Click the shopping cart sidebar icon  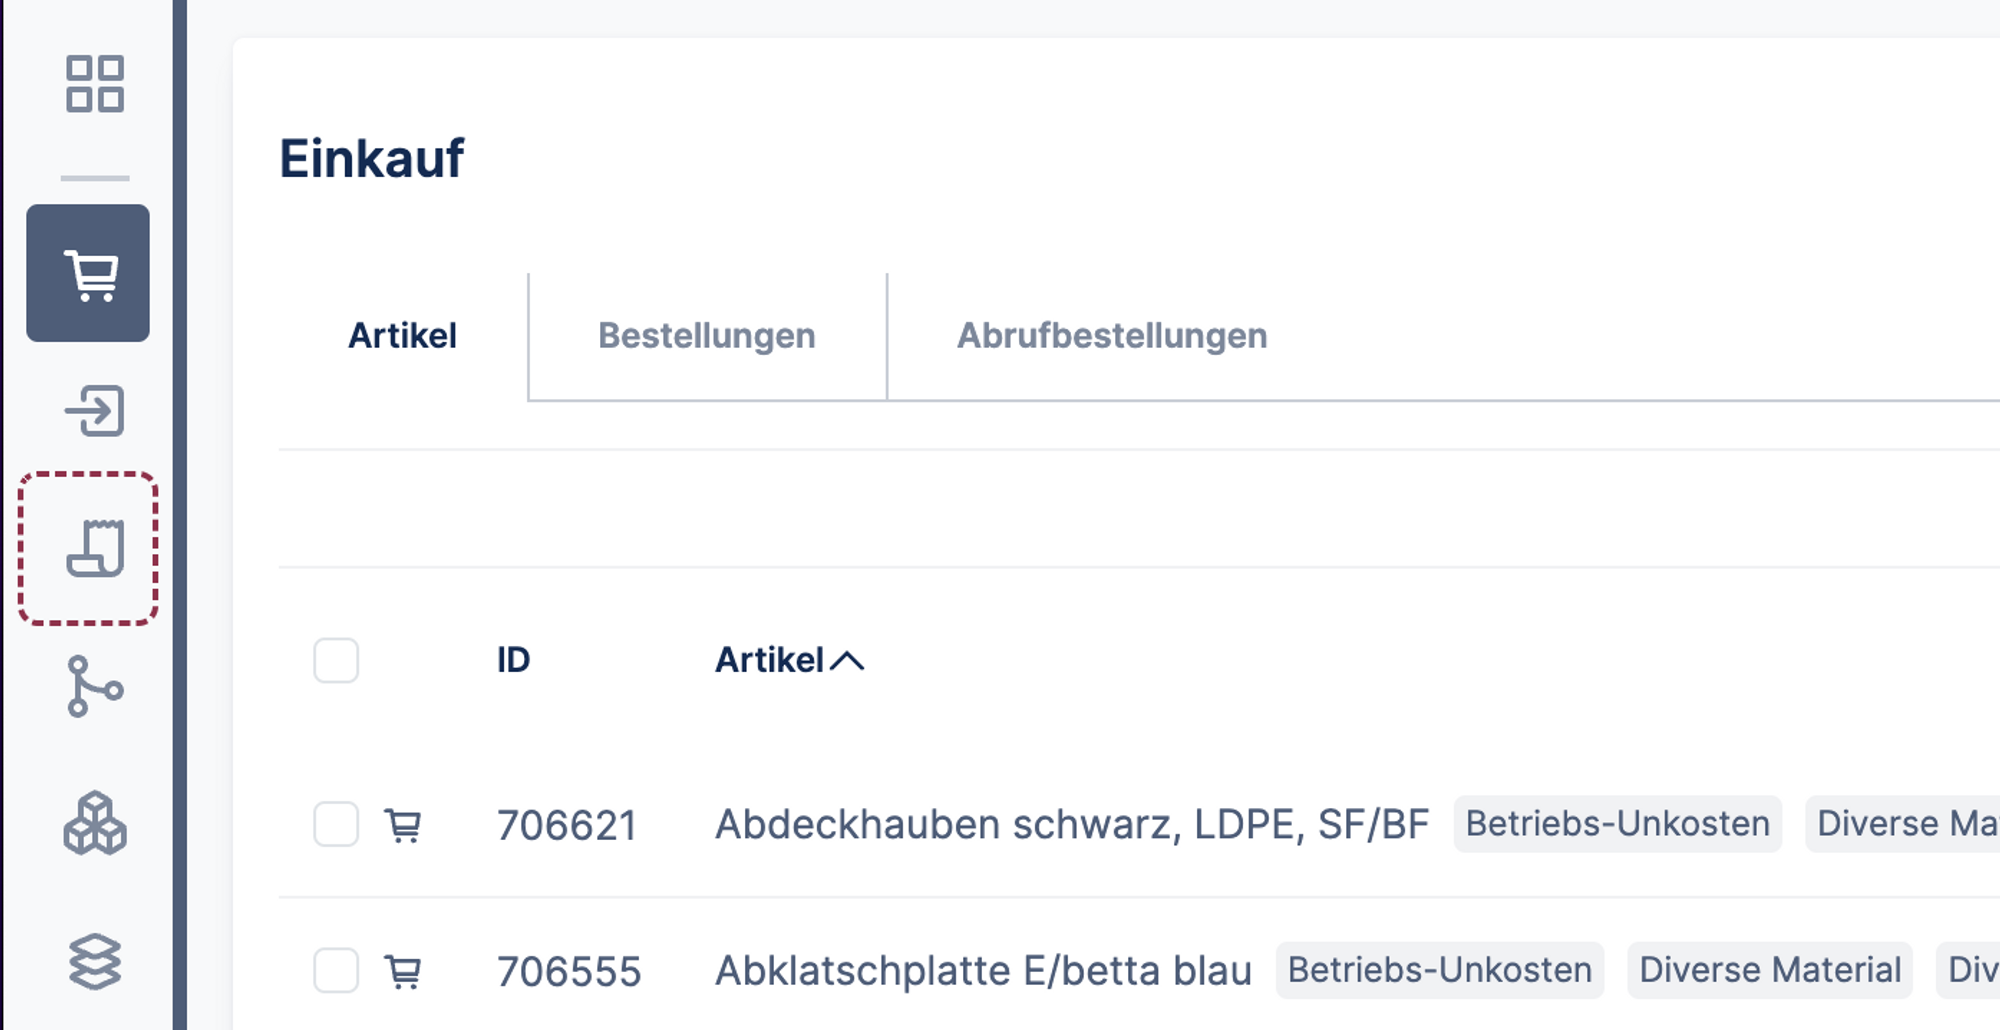tap(89, 274)
